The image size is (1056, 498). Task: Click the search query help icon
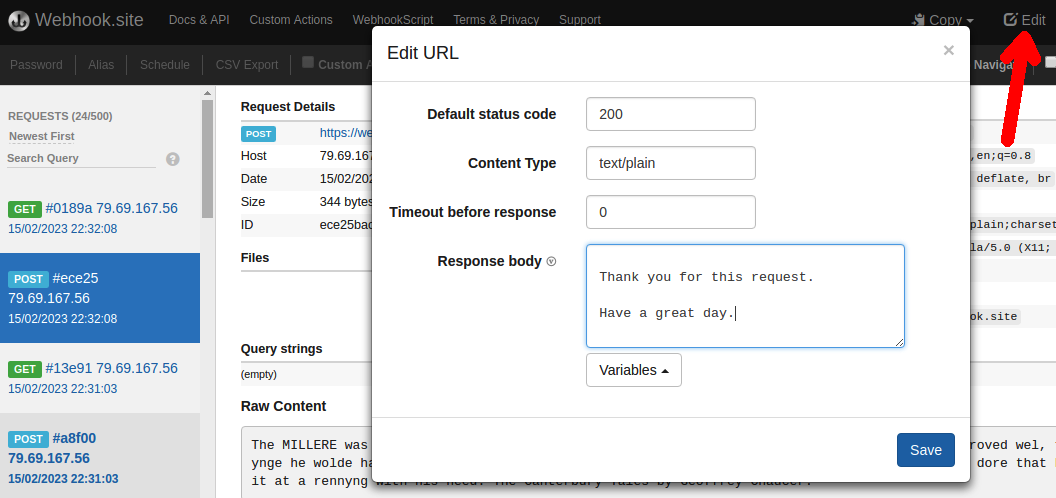(172, 159)
